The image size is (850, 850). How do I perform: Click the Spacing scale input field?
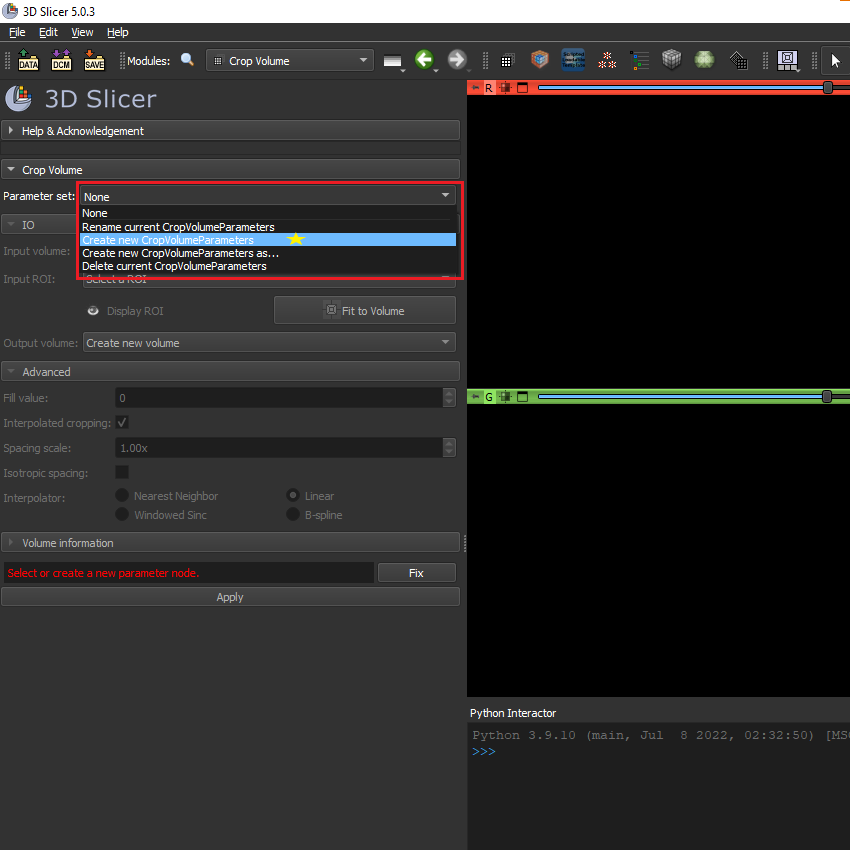click(x=279, y=448)
